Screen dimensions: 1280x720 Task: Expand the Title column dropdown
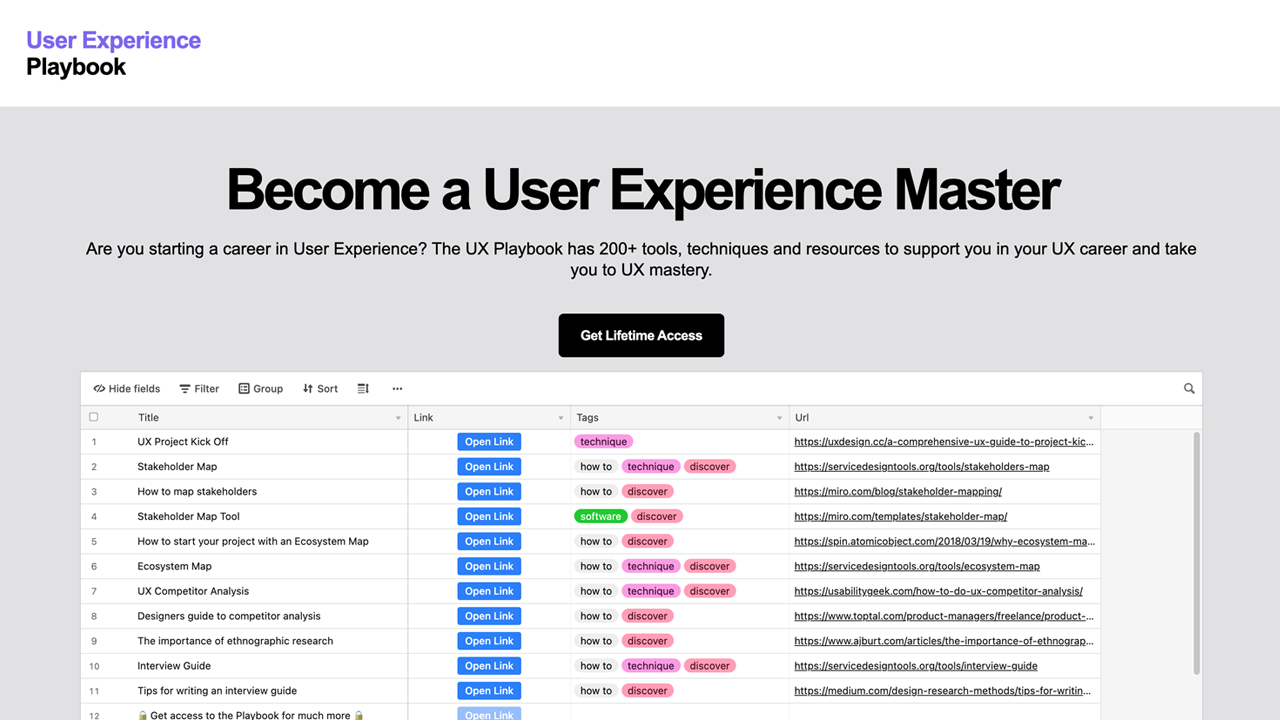coord(398,417)
